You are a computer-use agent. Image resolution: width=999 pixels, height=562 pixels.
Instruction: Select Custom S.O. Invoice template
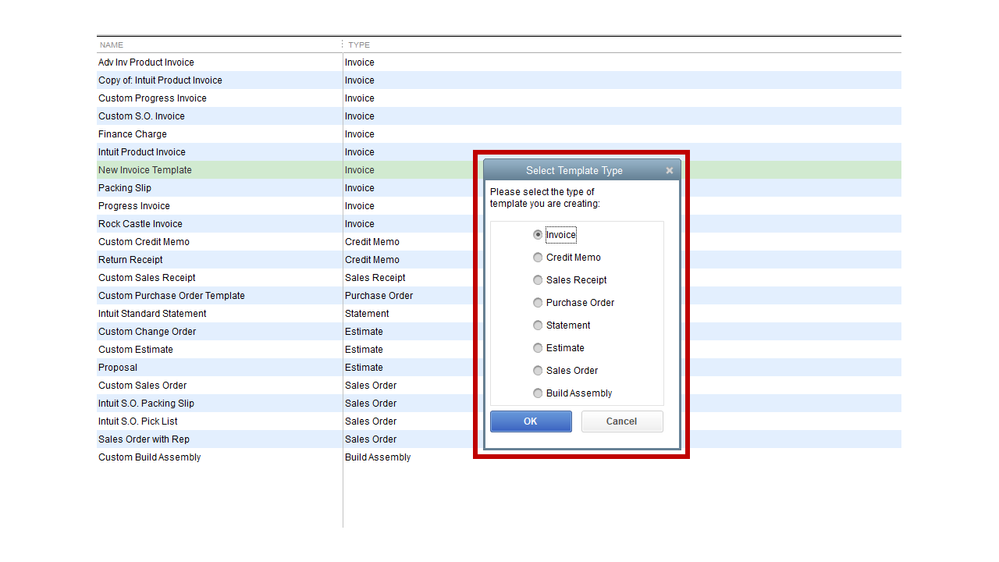click(141, 116)
